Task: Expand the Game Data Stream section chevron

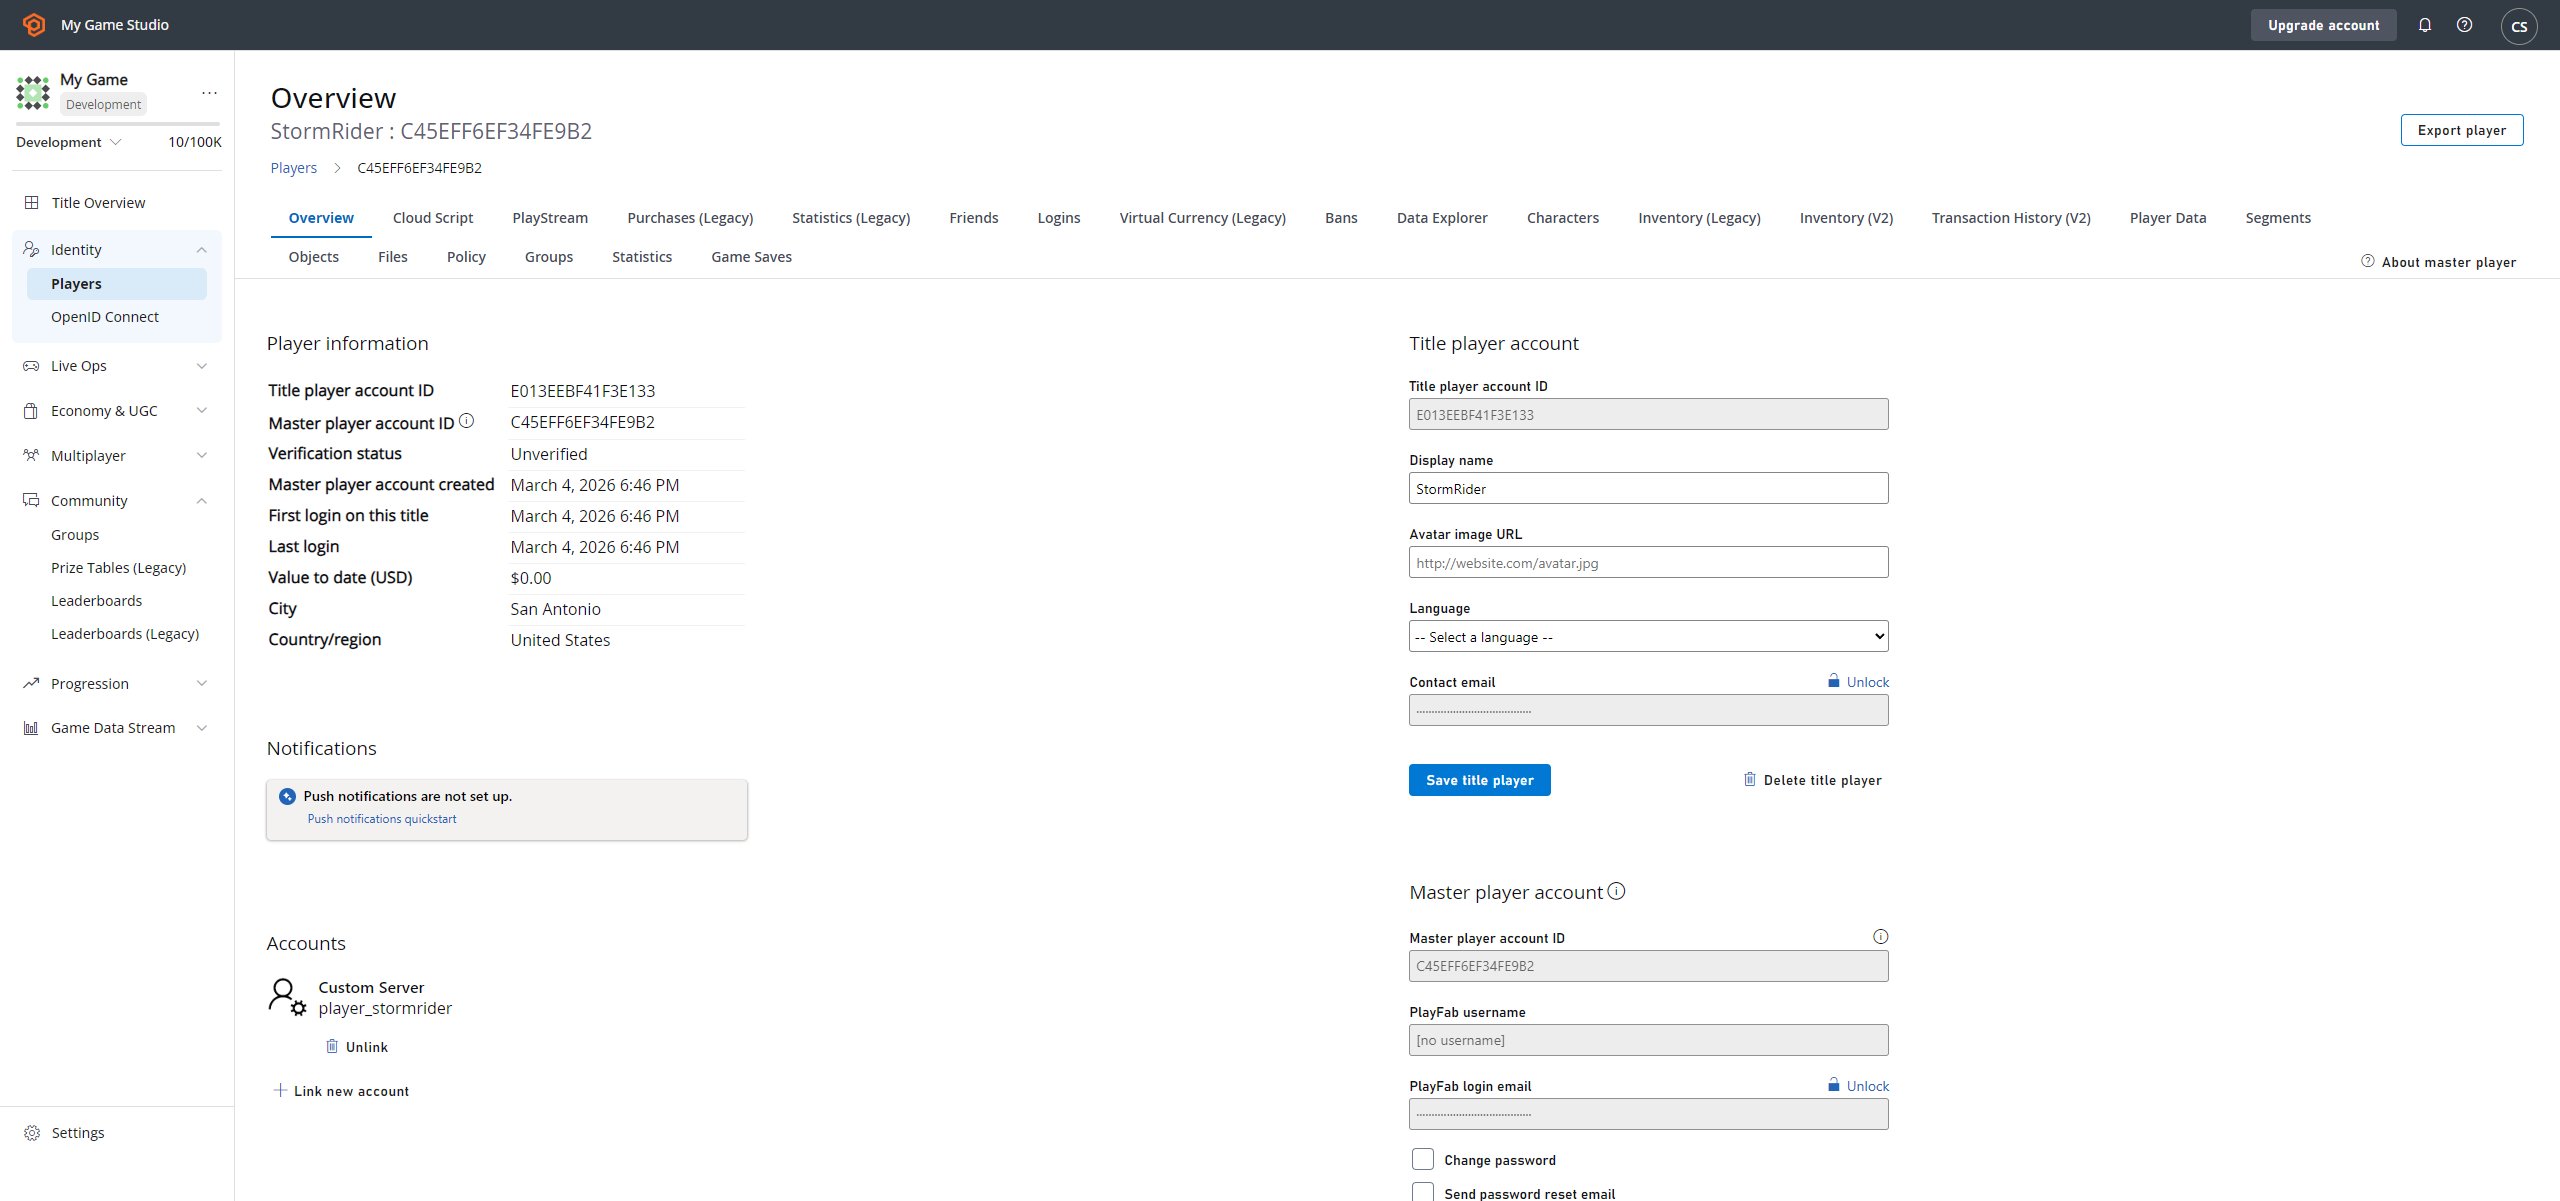Action: [202, 728]
